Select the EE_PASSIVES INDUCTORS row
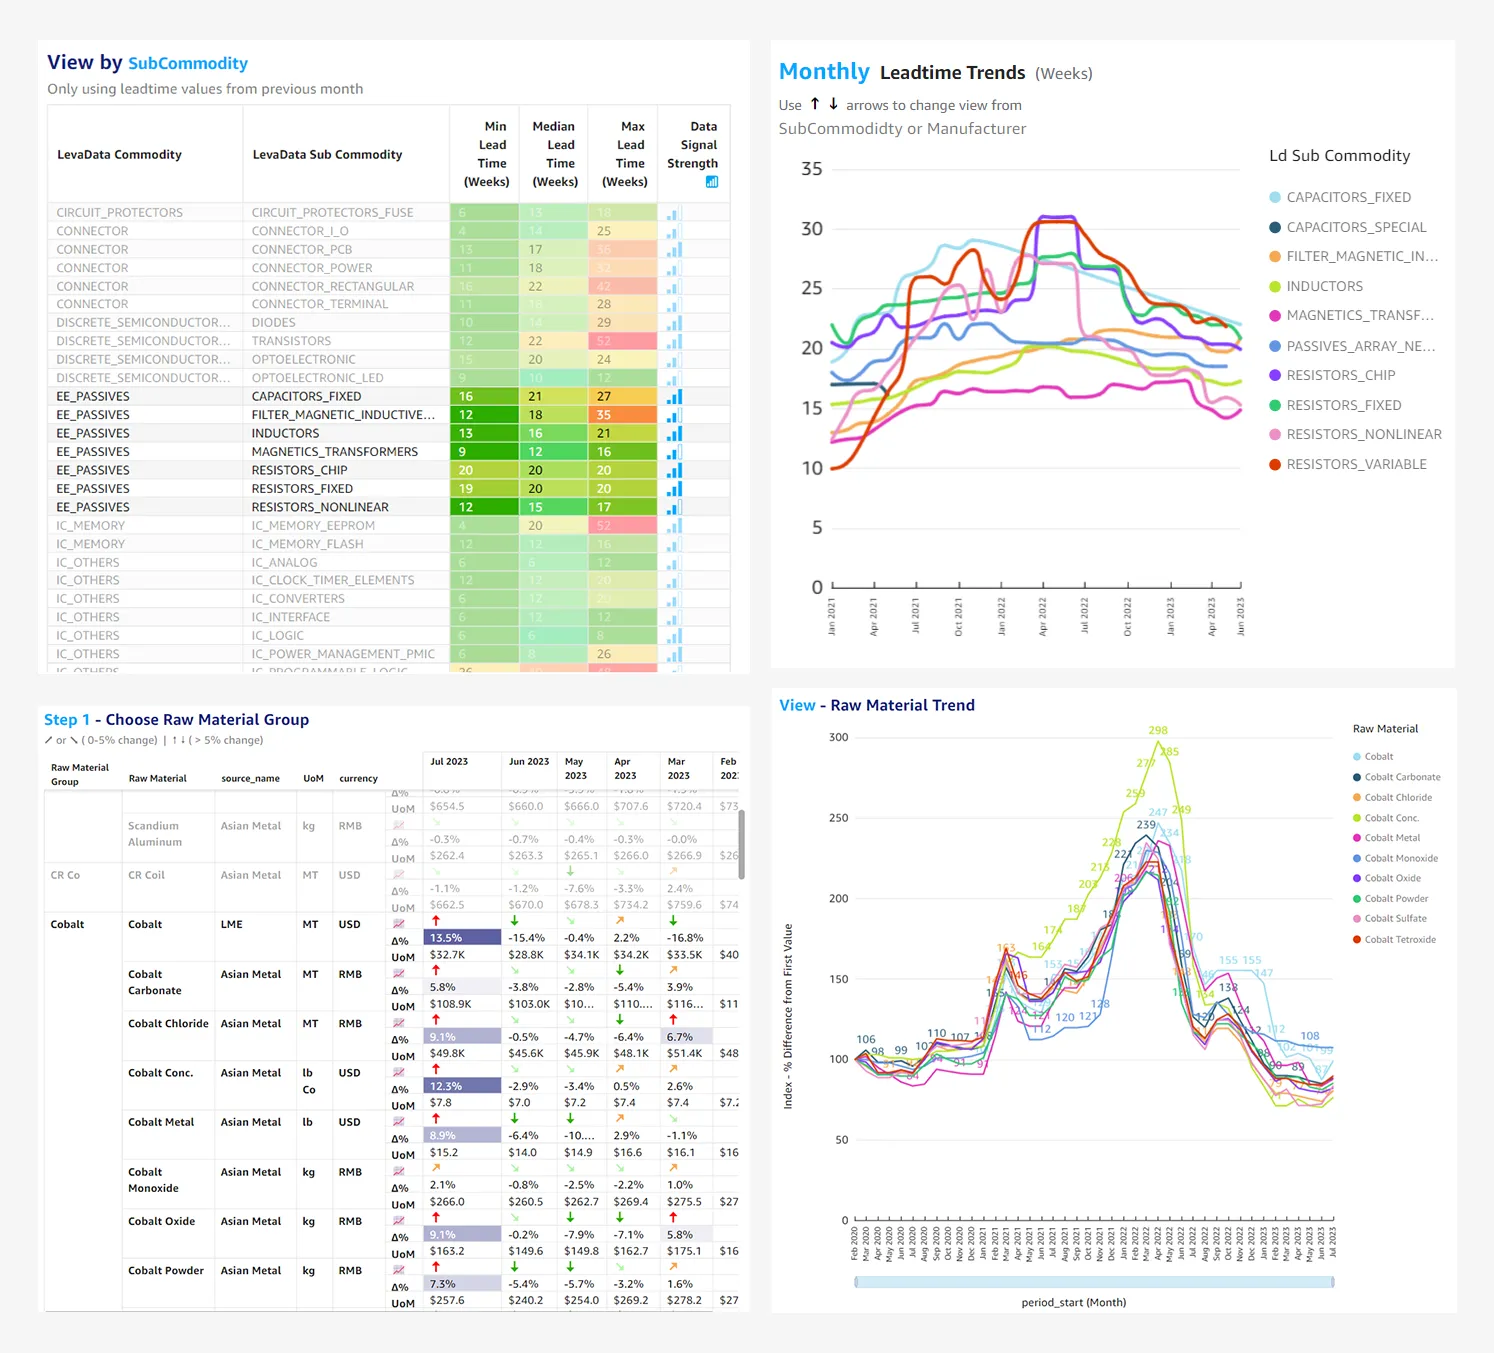The width and height of the screenshot is (1494, 1353). coord(388,433)
